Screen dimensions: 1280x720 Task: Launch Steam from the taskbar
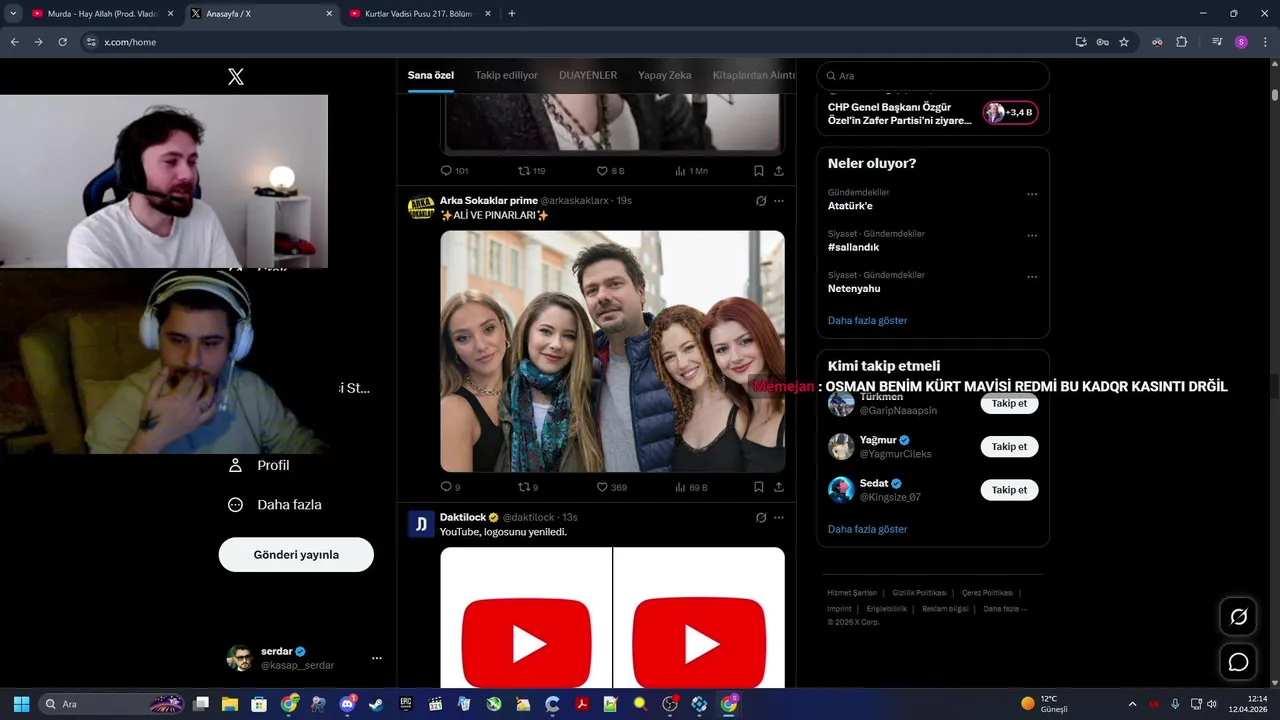click(x=375, y=704)
